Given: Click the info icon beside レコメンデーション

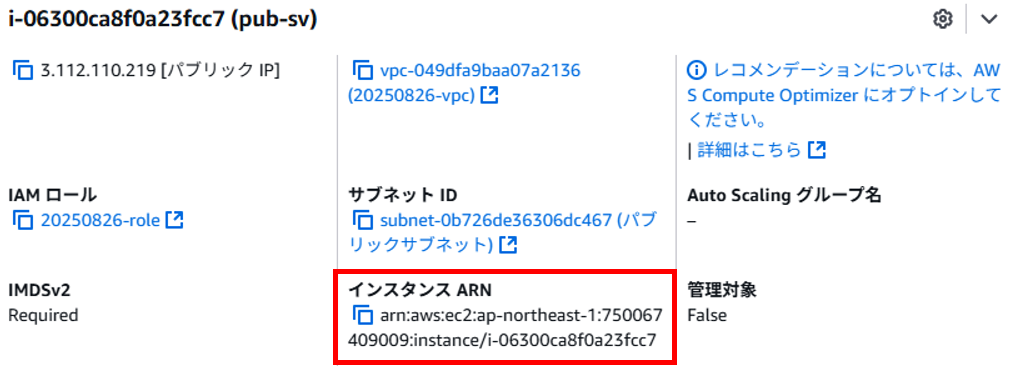Looking at the screenshot, I should 696,69.
